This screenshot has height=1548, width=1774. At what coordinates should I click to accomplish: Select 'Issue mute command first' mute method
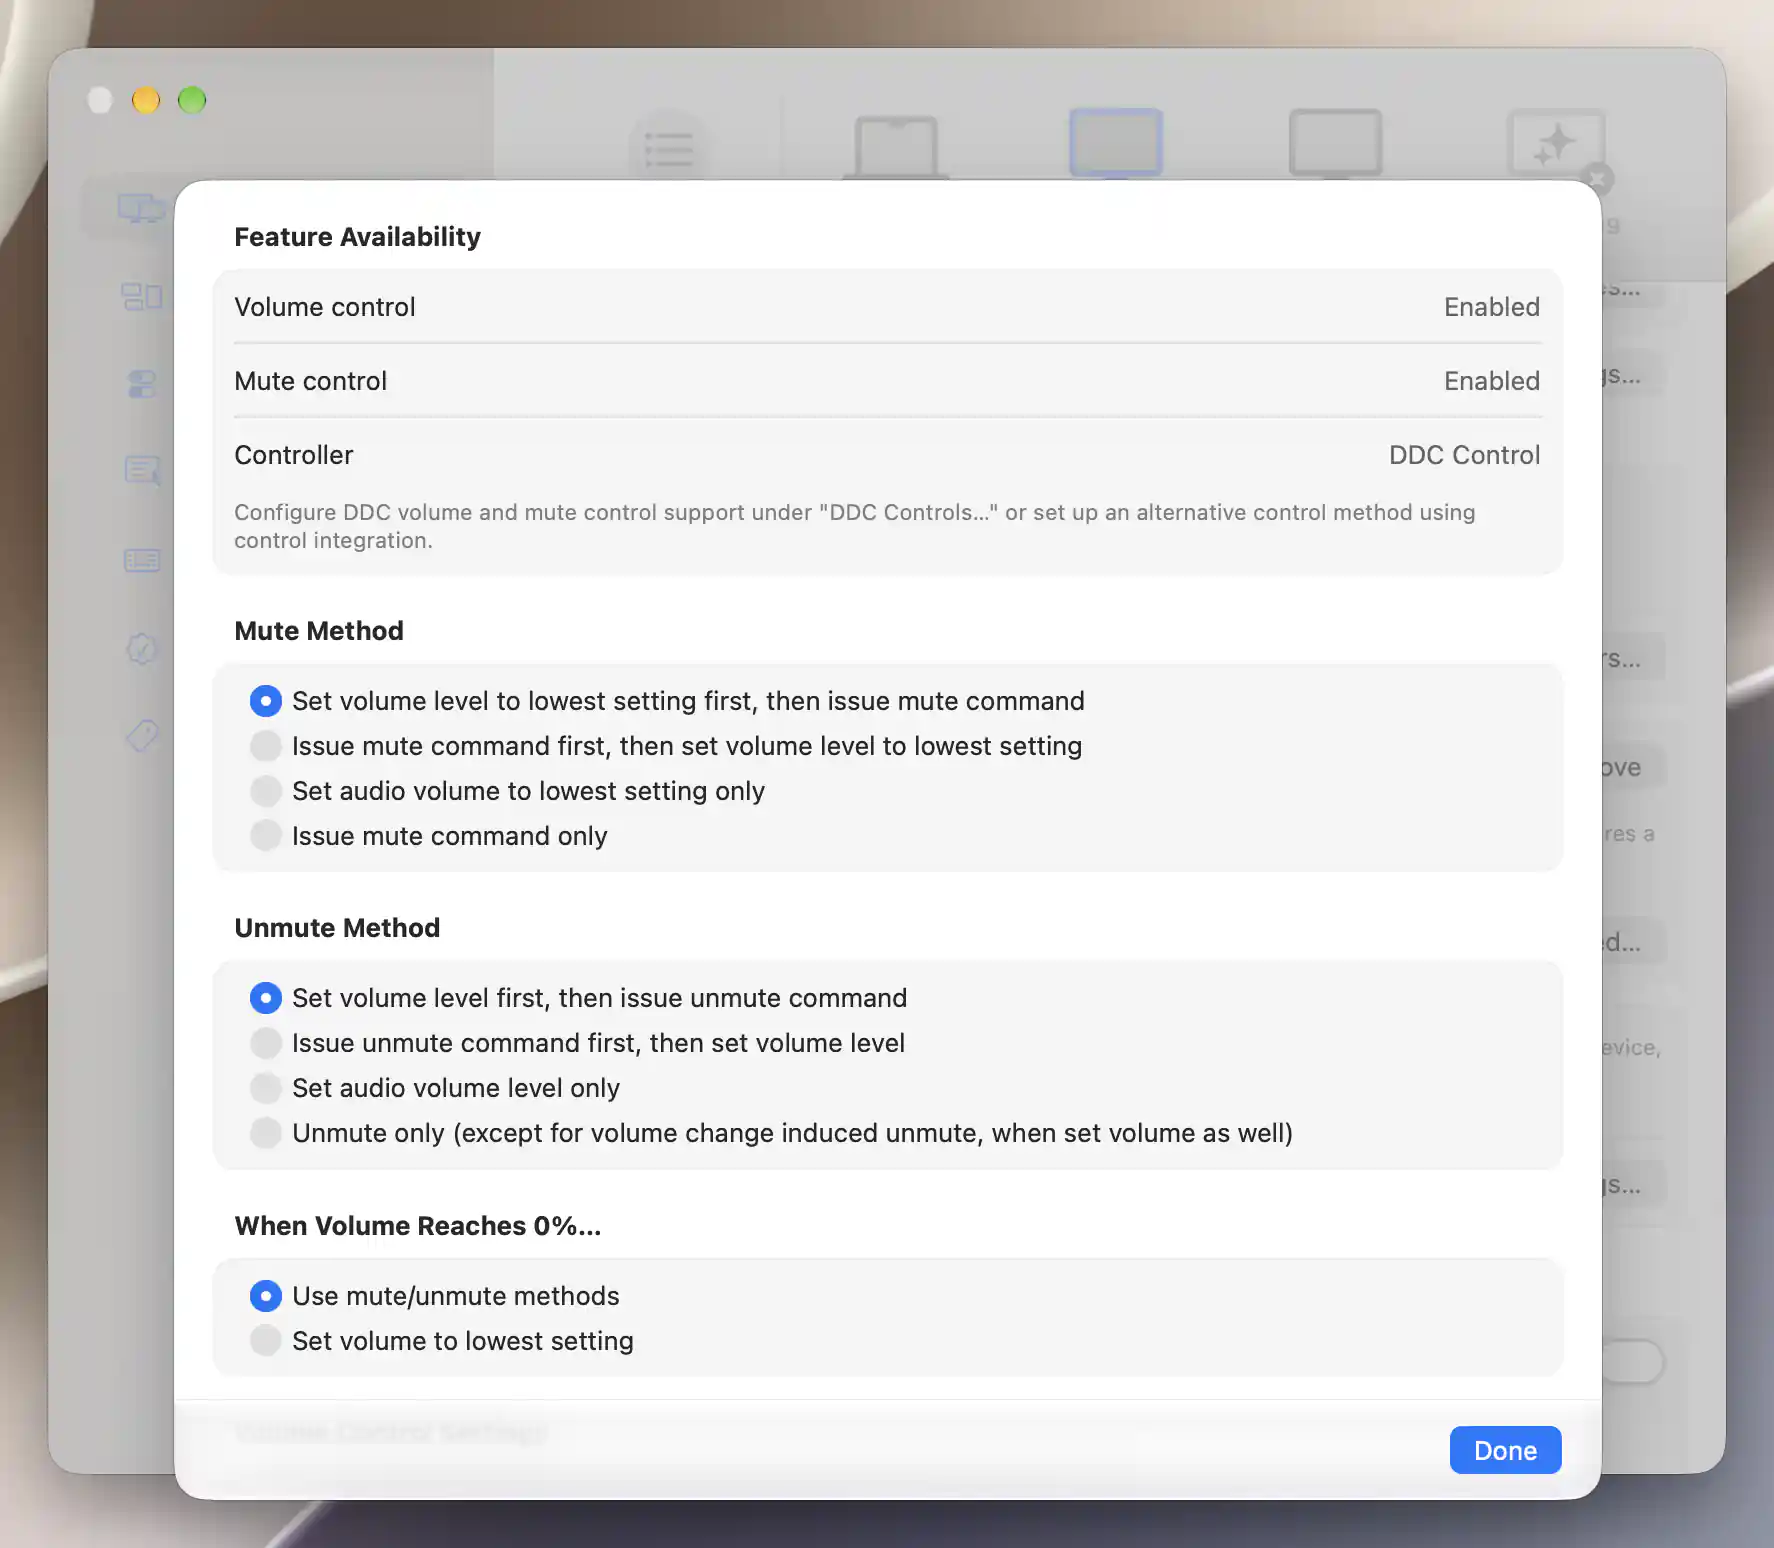click(266, 746)
